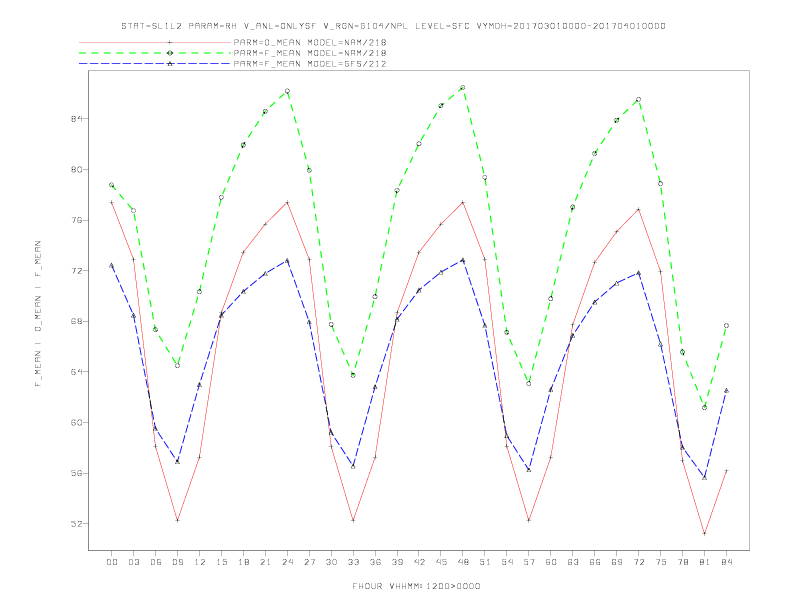Click green NAM circle marker at hour 48 peak
The height and width of the screenshot is (612, 792).
pyautogui.click(x=463, y=87)
